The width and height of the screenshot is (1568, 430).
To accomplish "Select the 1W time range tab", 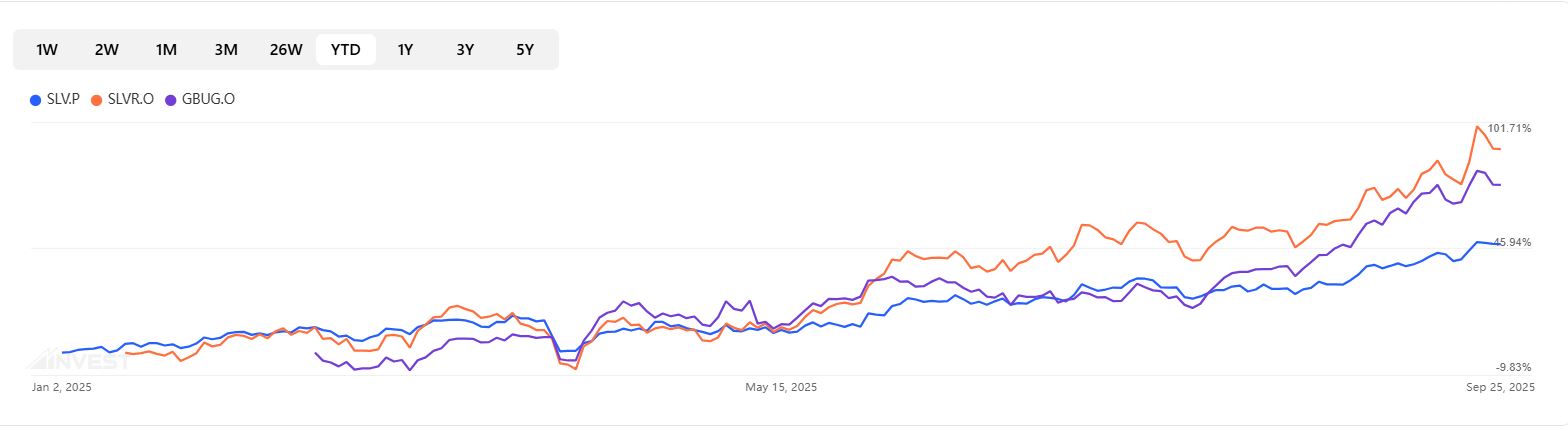I will 47,50.
